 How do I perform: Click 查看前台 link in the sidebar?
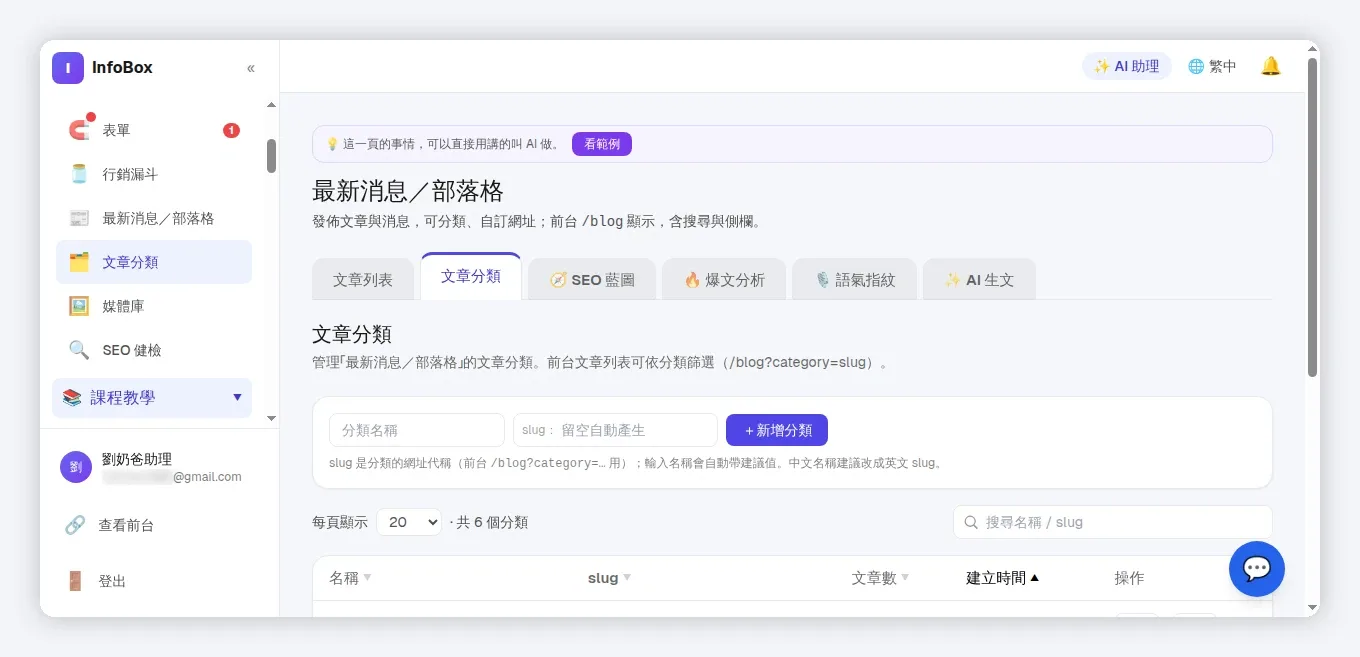126,525
